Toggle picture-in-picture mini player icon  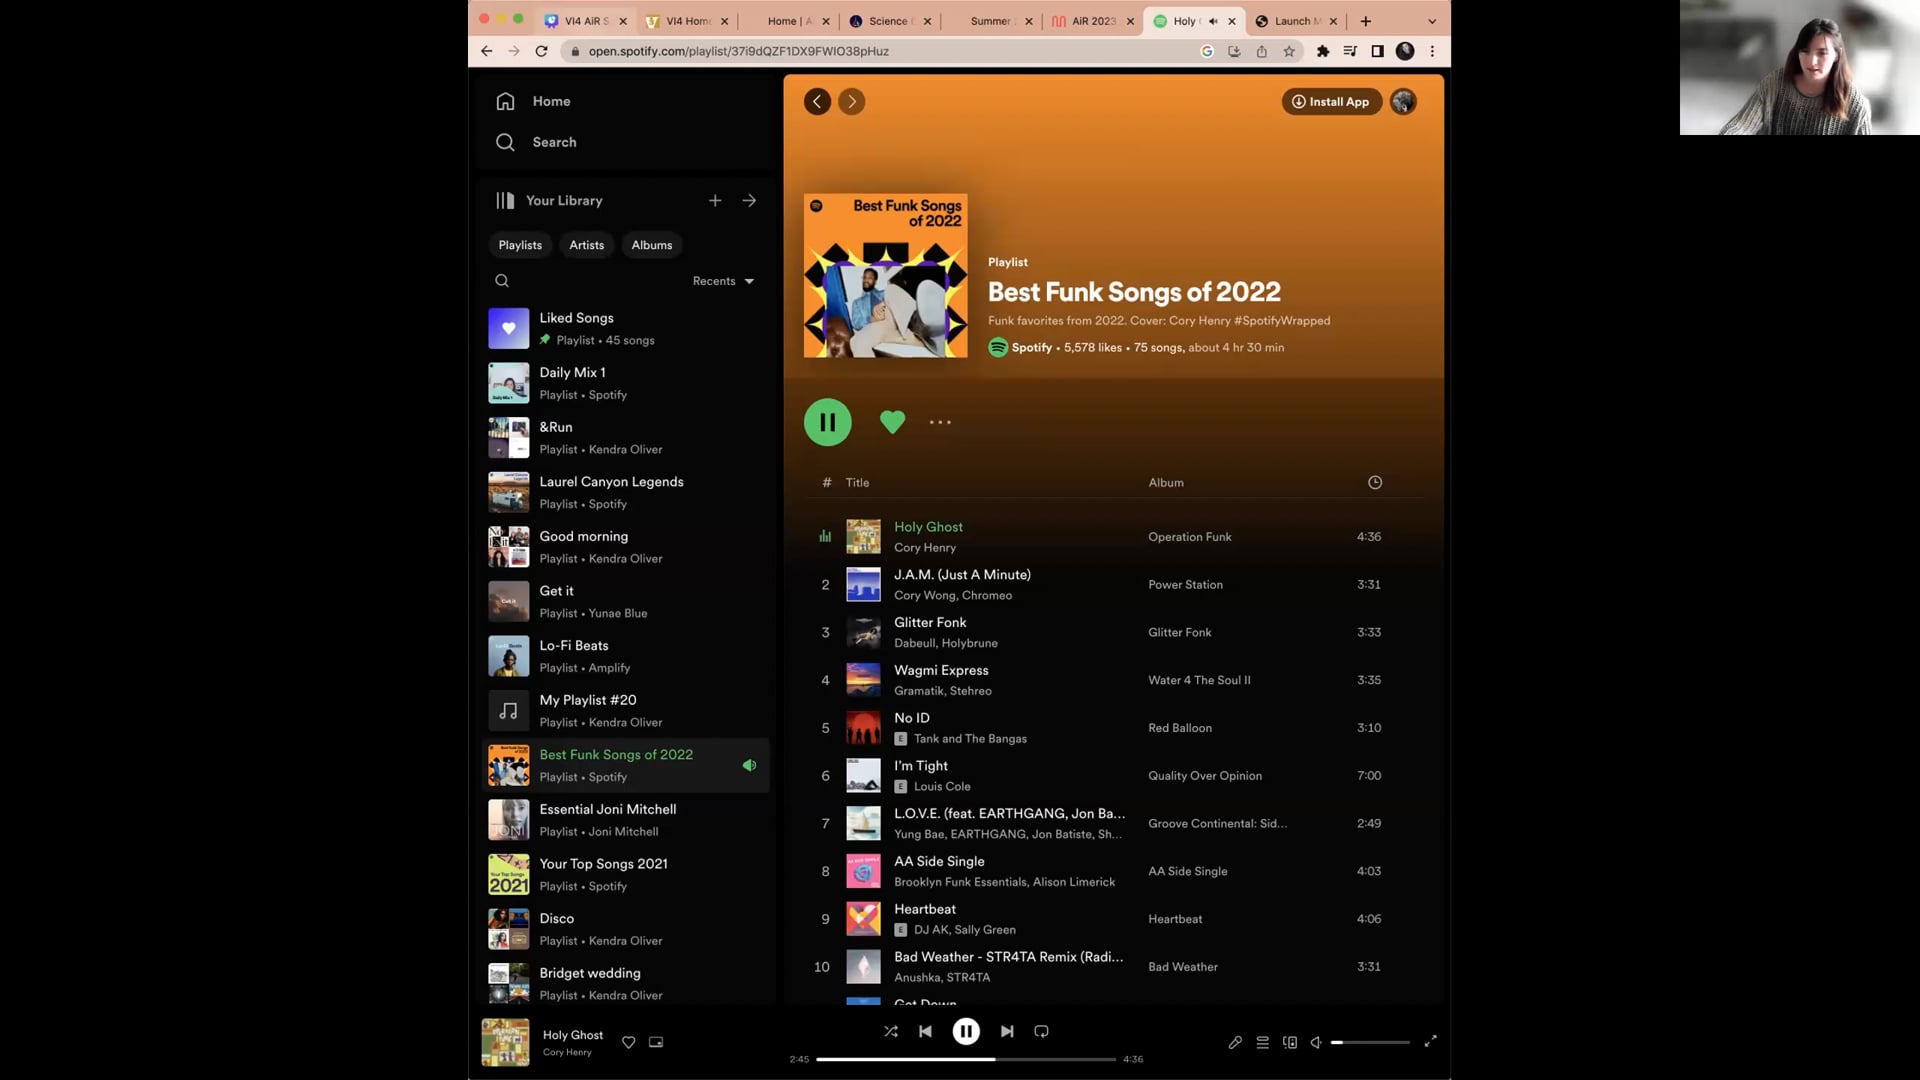656,1042
